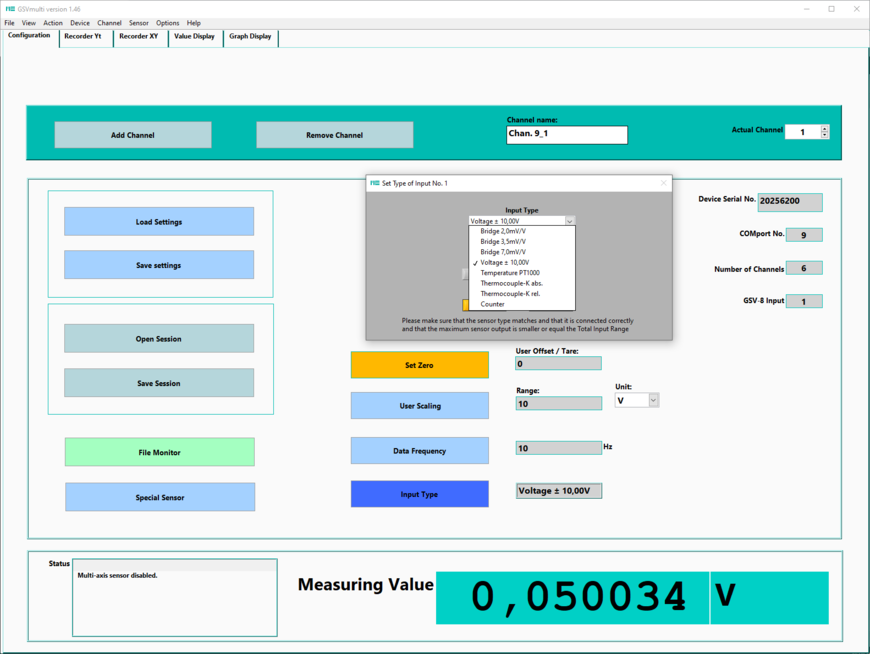Select Bridge 2,0mV/V from the list
This screenshot has height=654, width=870.
[x=502, y=231]
